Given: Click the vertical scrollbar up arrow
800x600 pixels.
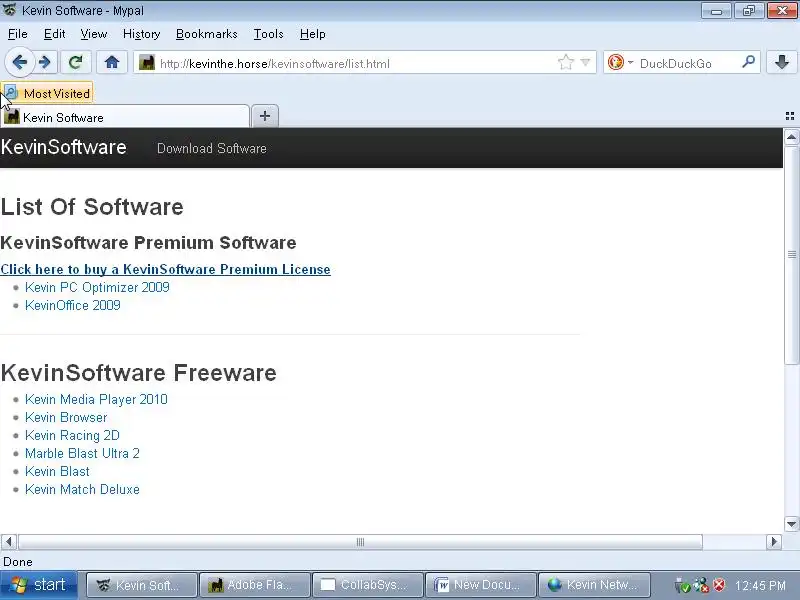Looking at the screenshot, I should [x=791, y=137].
